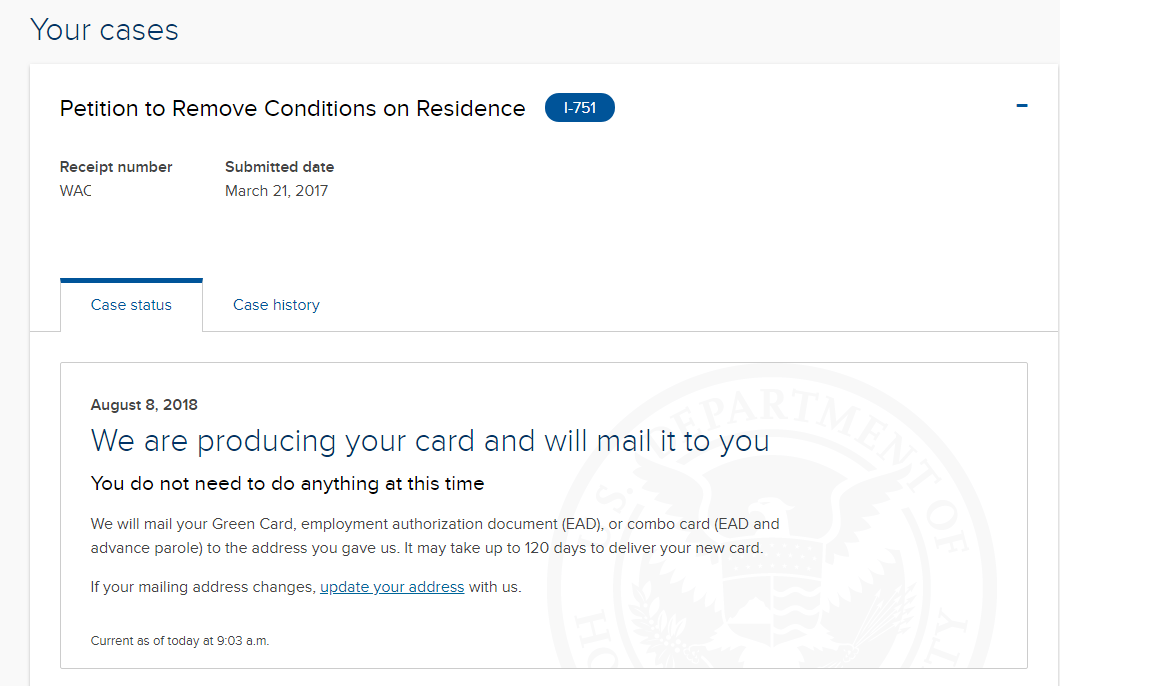Collapse the I-751 case panel
Screen dimensions: 1152x686
pyautogui.click(x=1021, y=106)
